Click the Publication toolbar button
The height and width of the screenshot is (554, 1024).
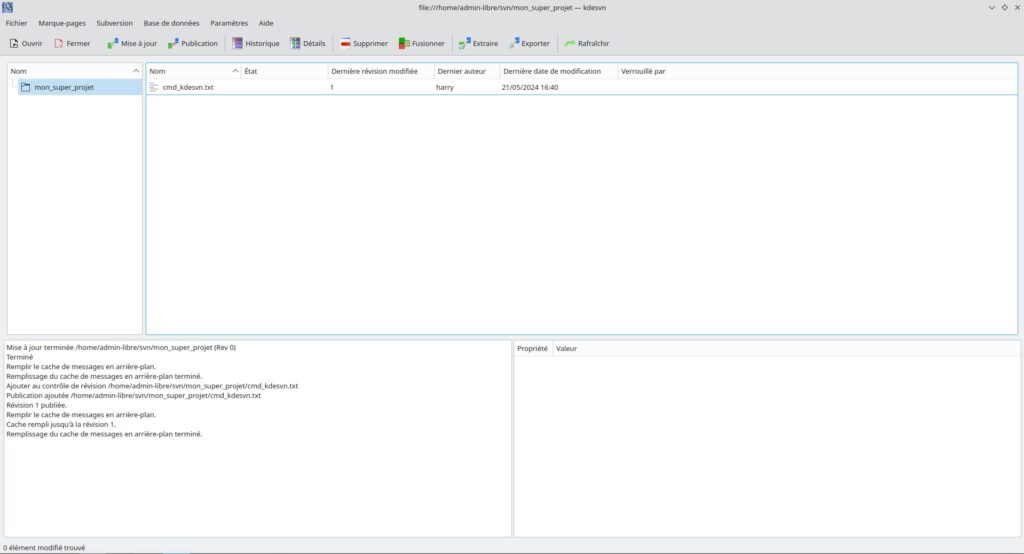pos(193,43)
